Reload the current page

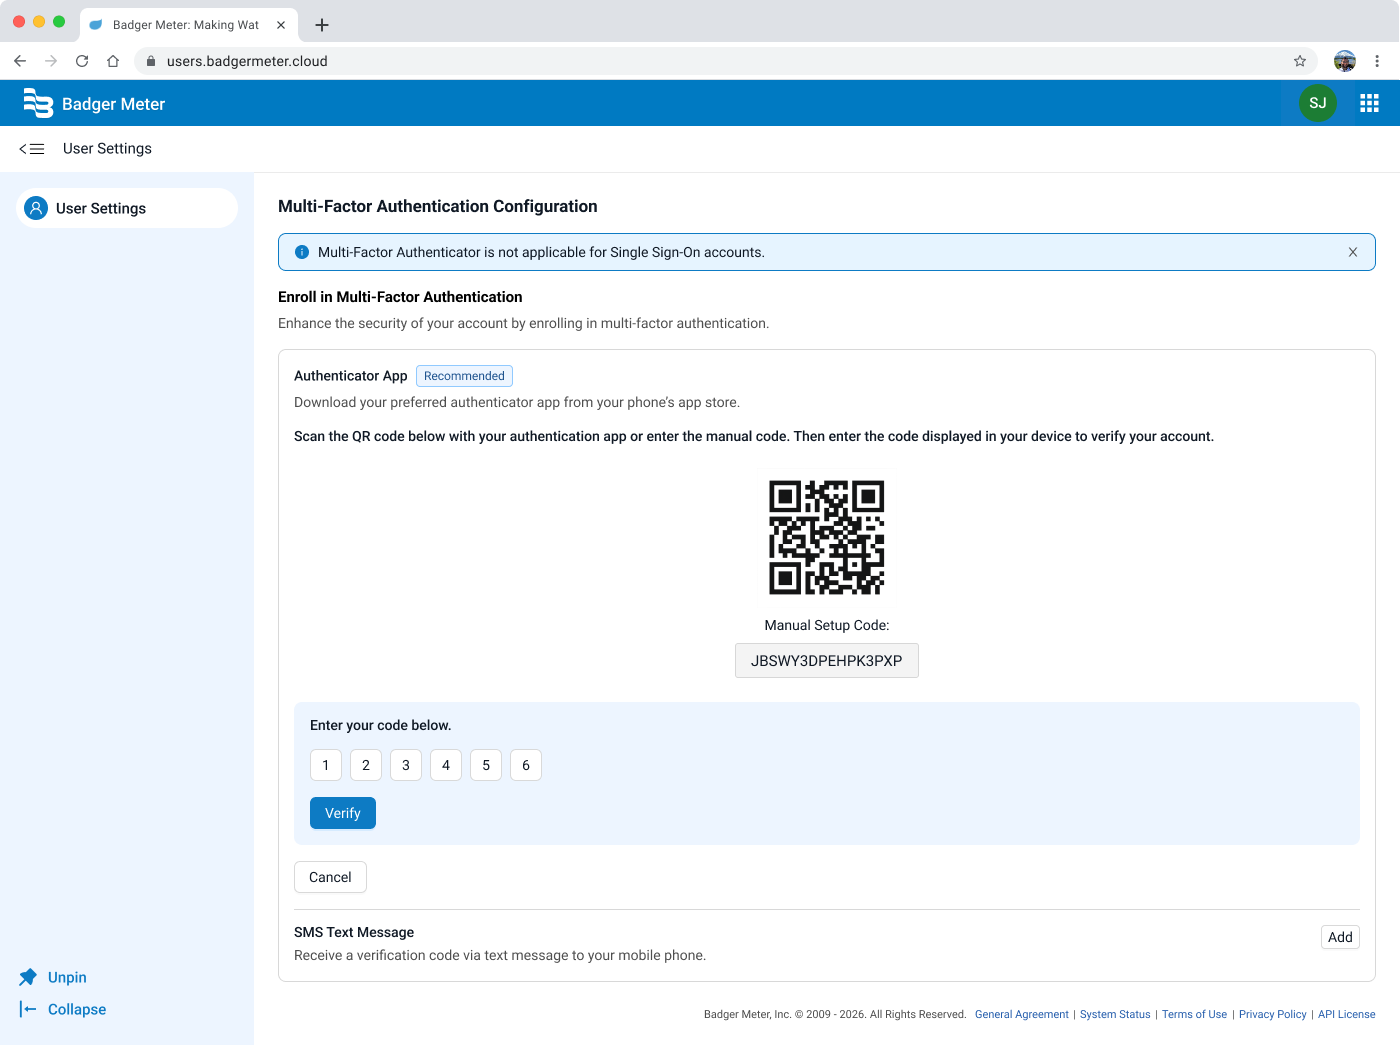point(82,61)
